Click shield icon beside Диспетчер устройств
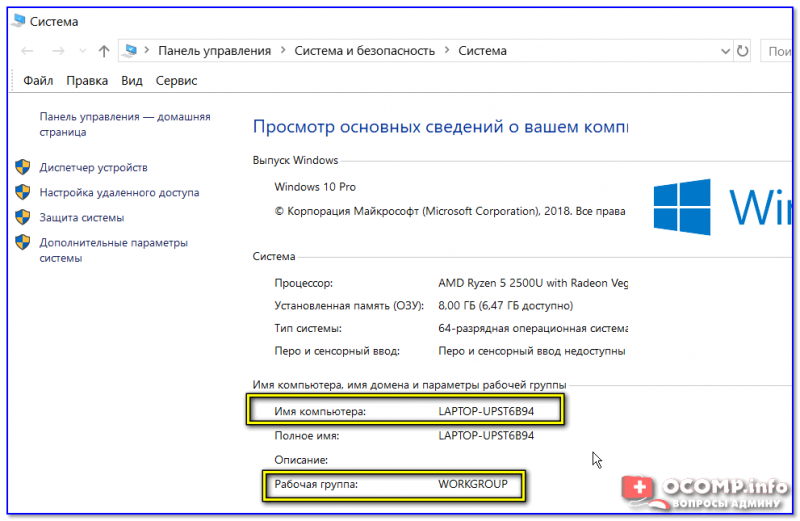Viewport: 800px width, 521px height. coord(22,167)
